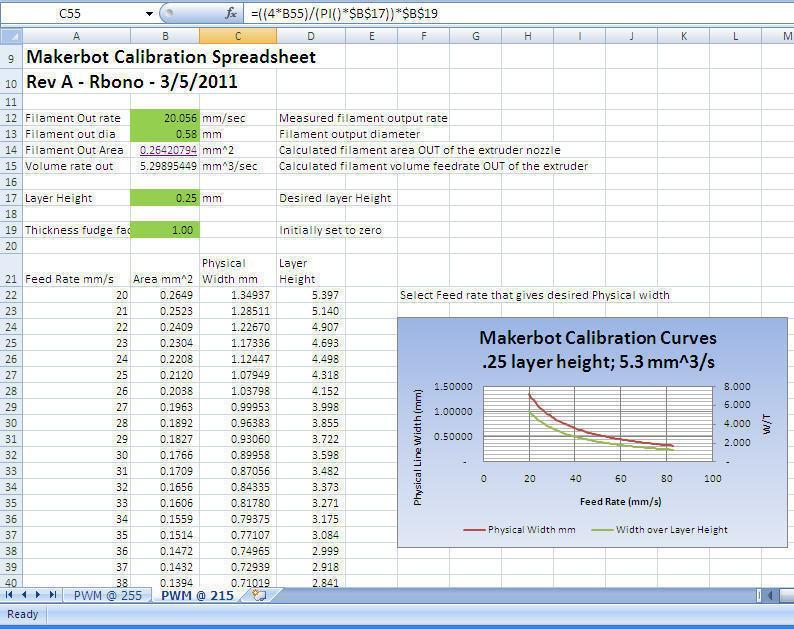794x629 pixels.
Task: Click the green cell with 0.58
Action: coord(165,134)
